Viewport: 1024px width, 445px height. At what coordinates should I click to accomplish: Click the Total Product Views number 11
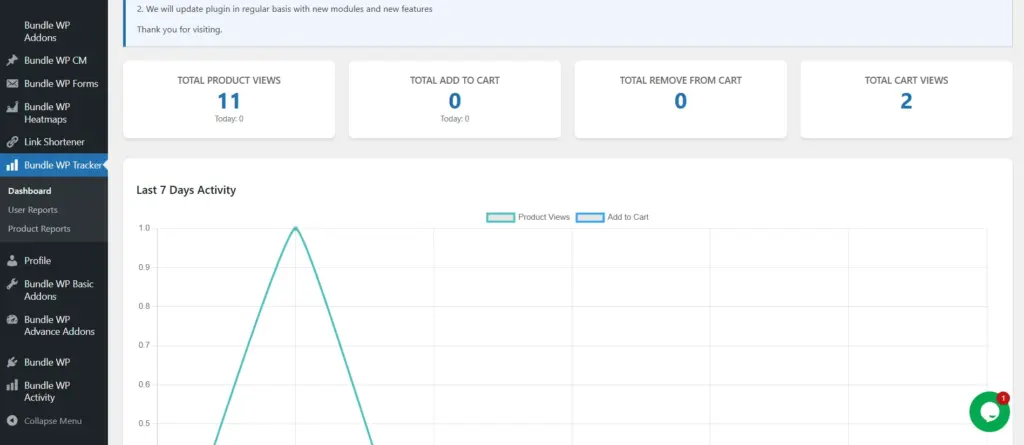pos(229,101)
